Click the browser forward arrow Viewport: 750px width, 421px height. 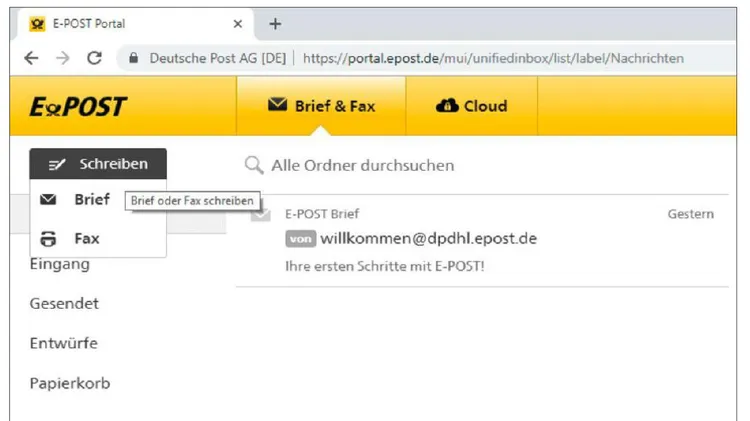click(63, 58)
